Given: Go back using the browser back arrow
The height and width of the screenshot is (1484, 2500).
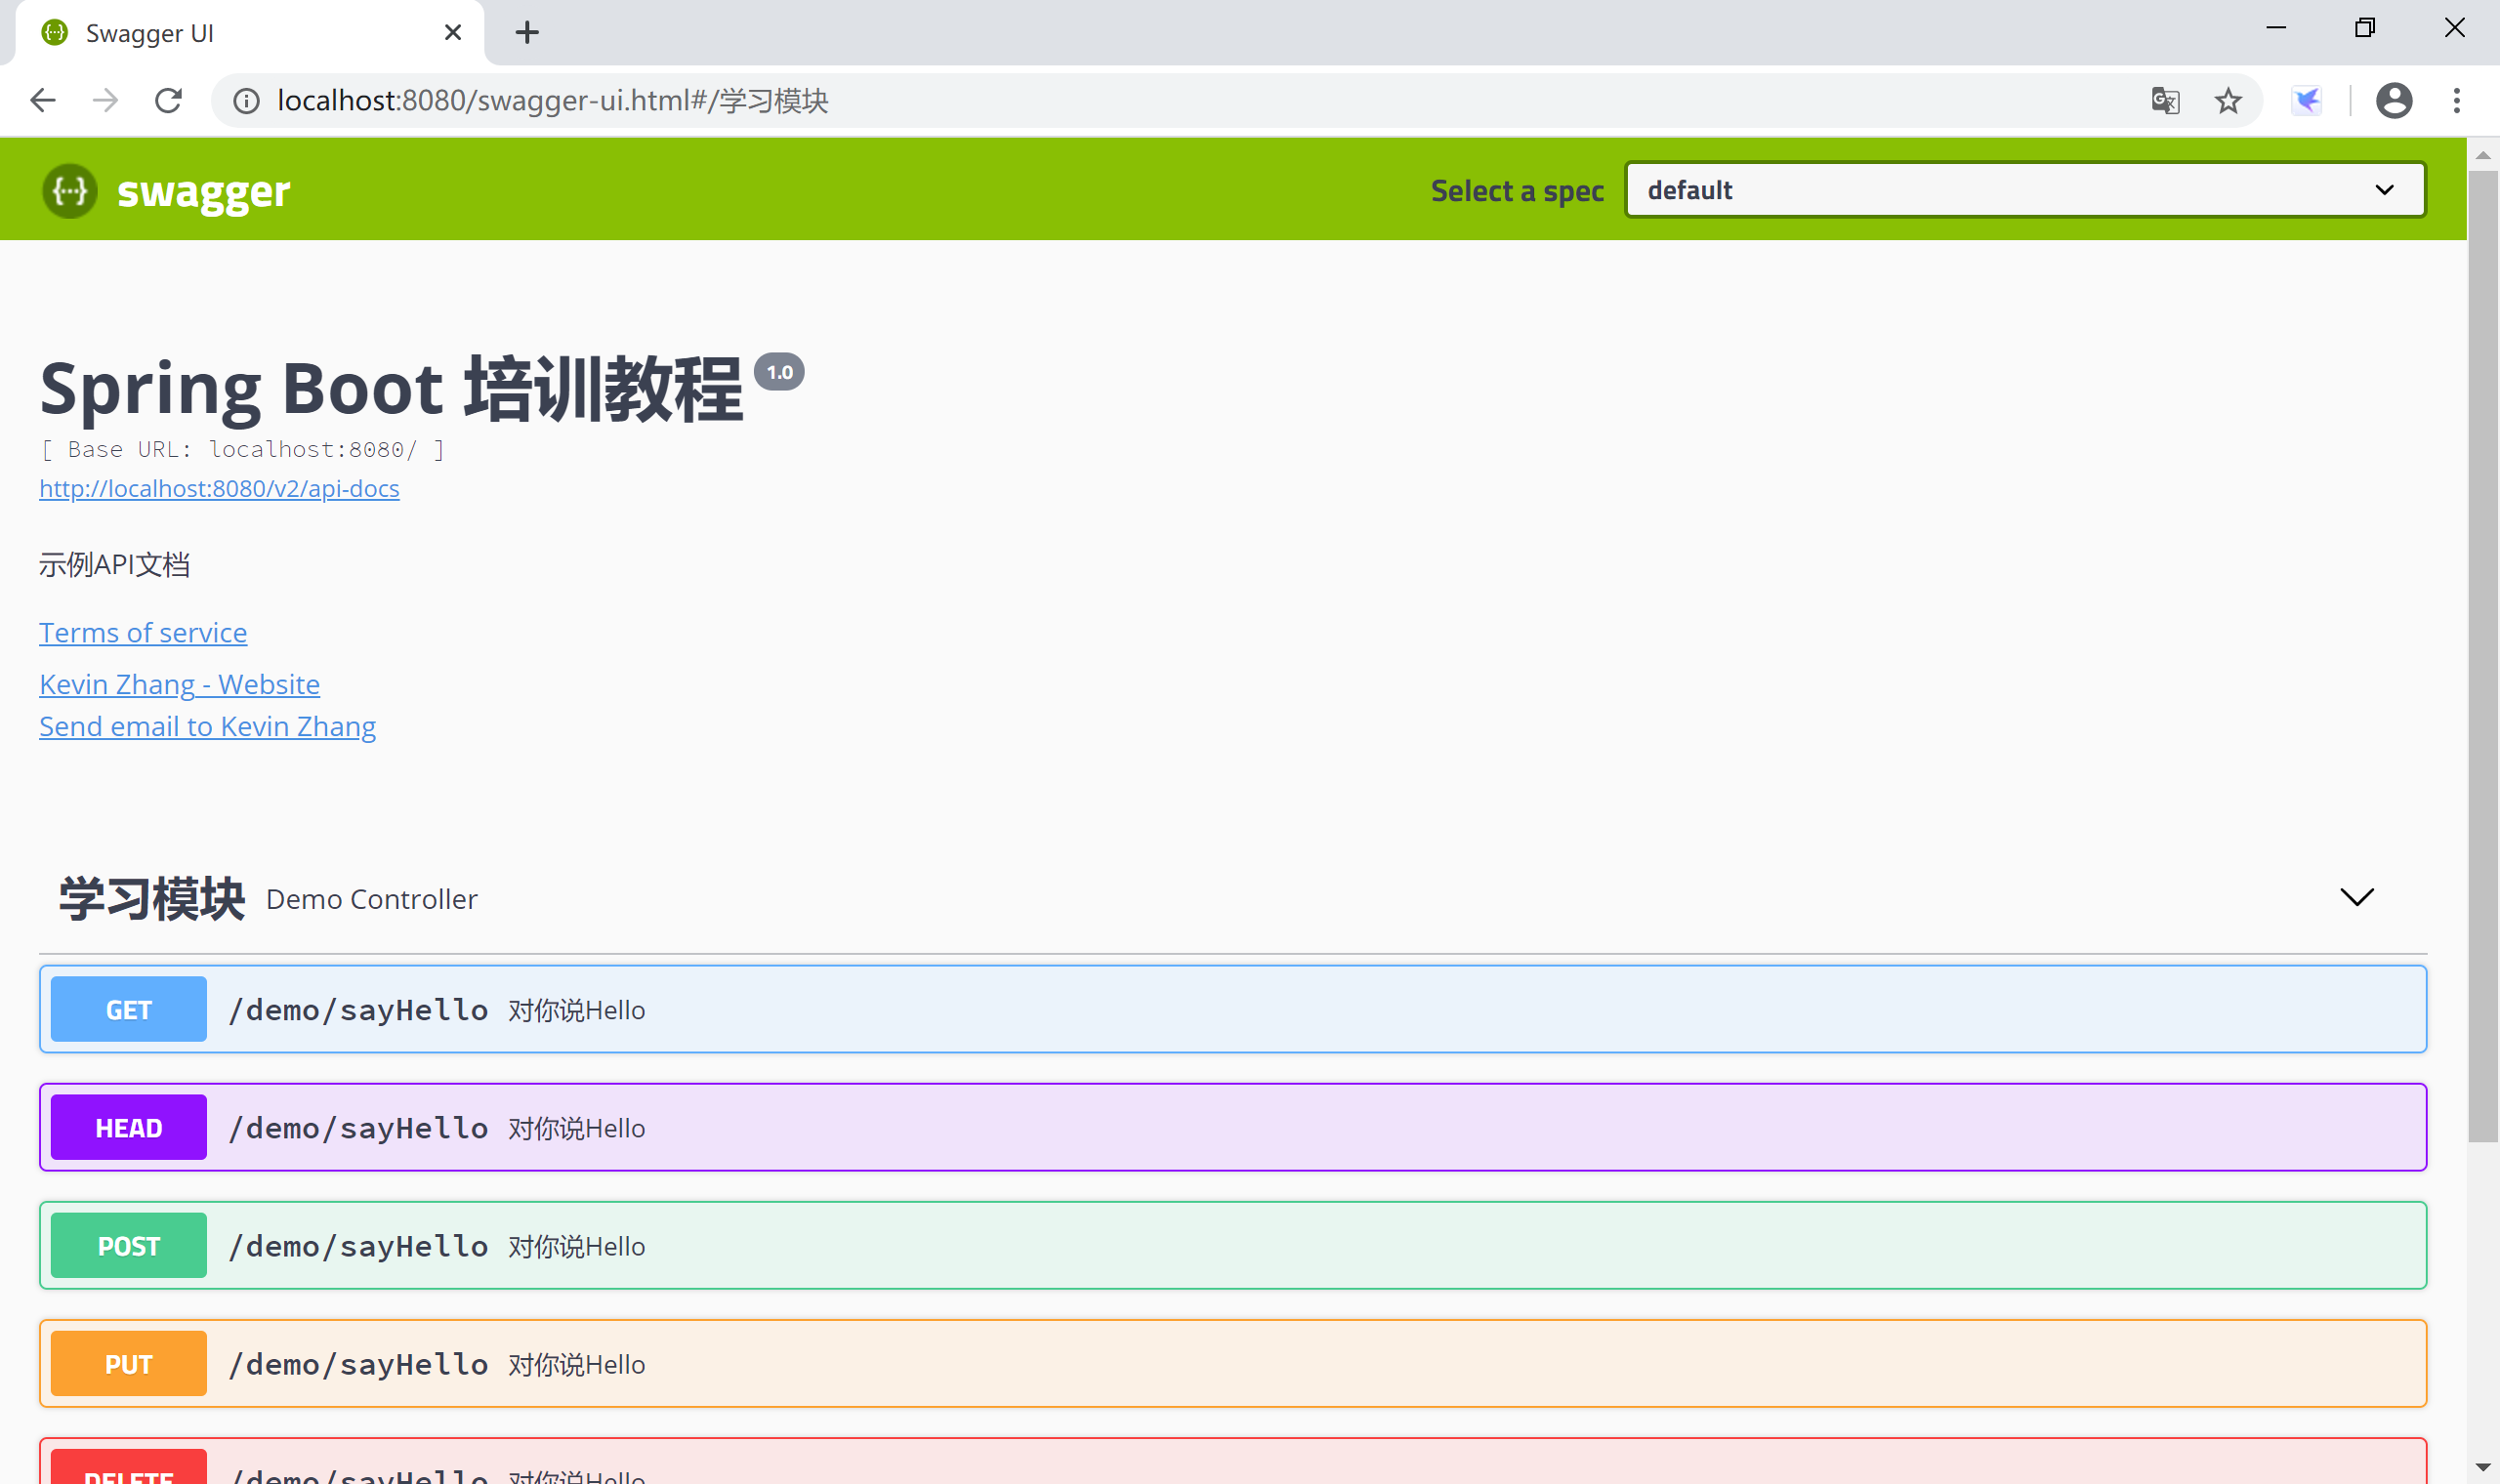Looking at the screenshot, I should point(43,101).
